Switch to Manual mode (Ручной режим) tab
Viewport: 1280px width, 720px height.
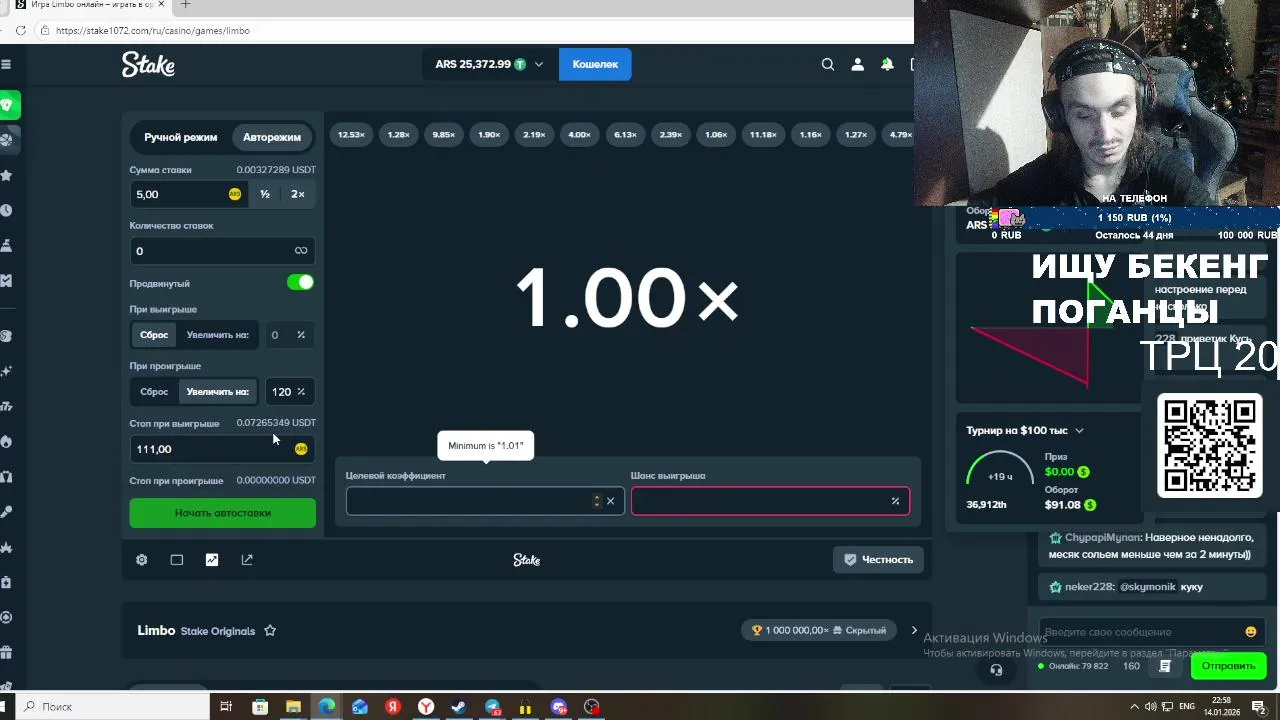pyautogui.click(x=180, y=137)
